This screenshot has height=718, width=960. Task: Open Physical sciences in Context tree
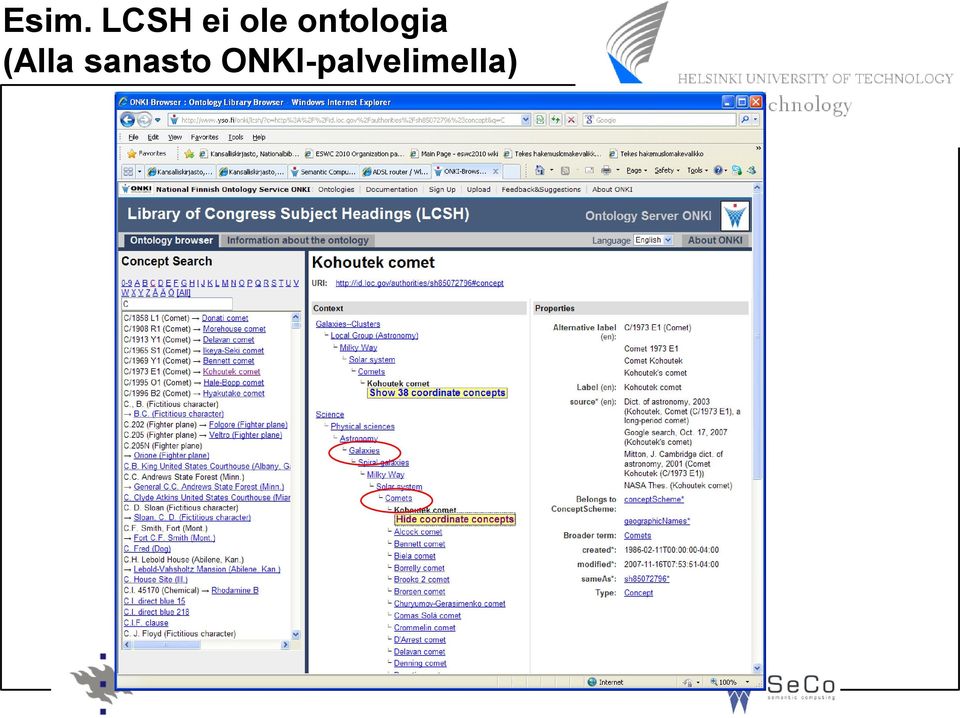pyautogui.click(x=362, y=427)
